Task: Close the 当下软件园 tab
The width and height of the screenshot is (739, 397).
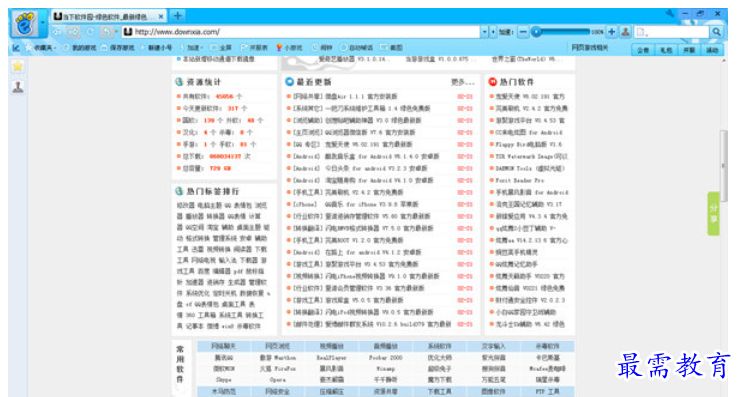Action: click(x=161, y=17)
